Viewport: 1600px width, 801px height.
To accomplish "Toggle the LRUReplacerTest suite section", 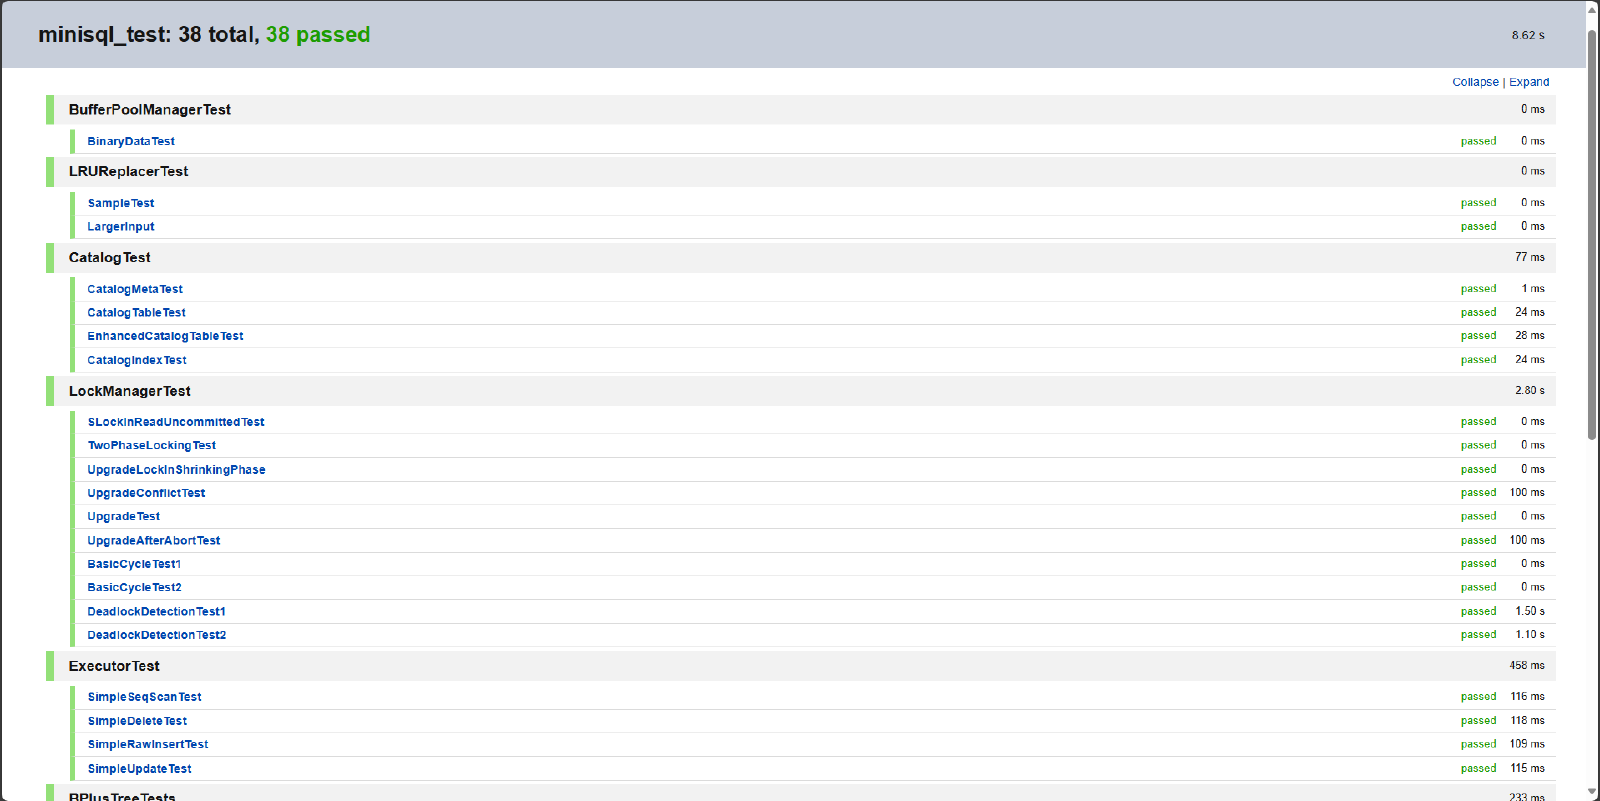I will [x=128, y=172].
